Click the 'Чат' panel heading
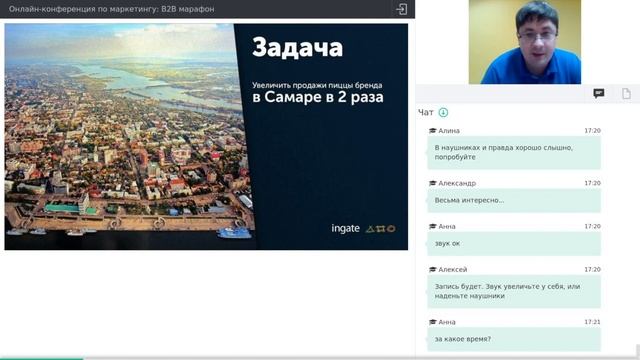This screenshot has width=640, height=360. coord(426,112)
